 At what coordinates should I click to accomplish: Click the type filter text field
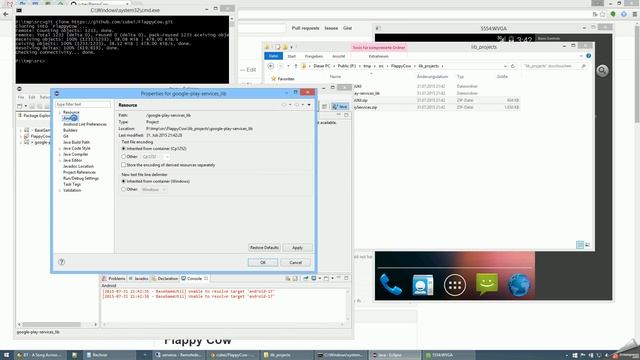click(83, 104)
